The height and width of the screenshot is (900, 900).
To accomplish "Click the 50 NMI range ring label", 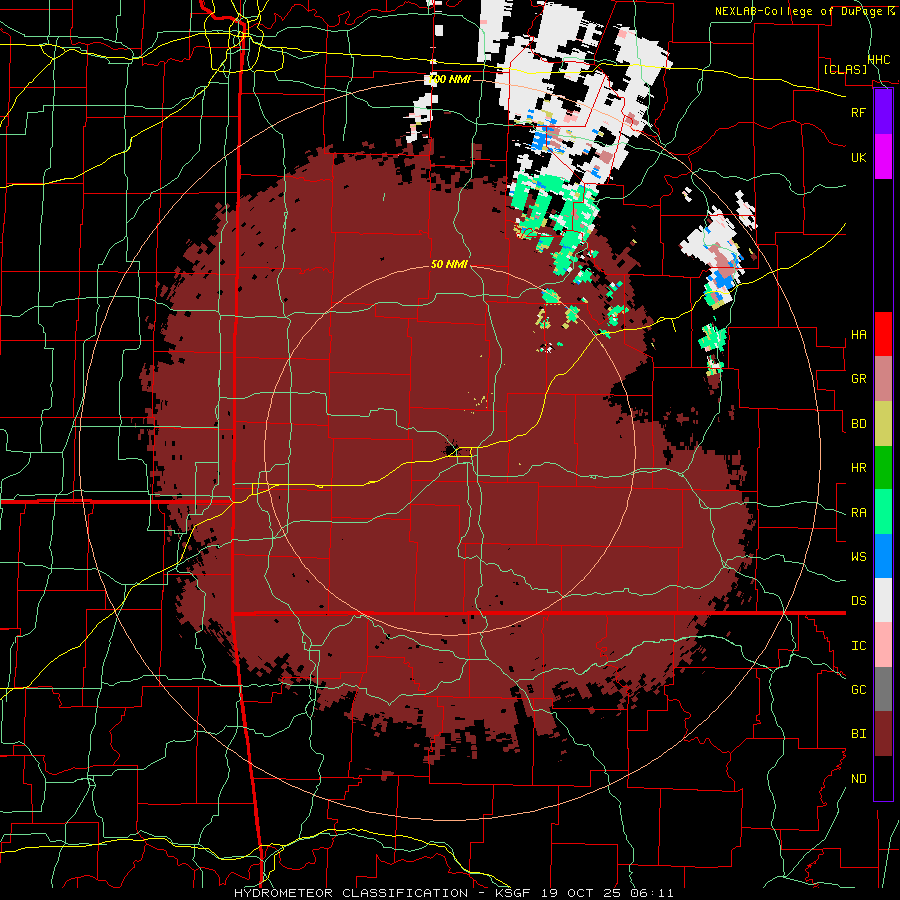I will click(x=449, y=265).
